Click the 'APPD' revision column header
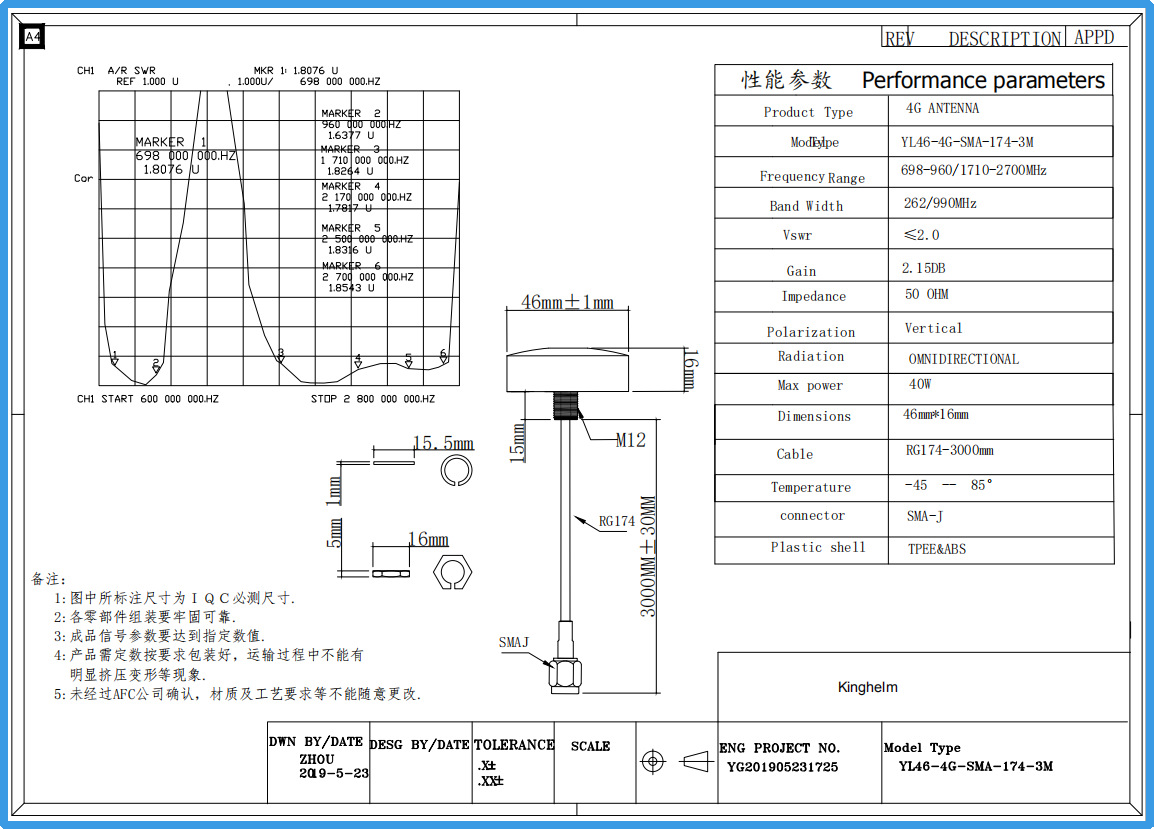 (x=1094, y=37)
